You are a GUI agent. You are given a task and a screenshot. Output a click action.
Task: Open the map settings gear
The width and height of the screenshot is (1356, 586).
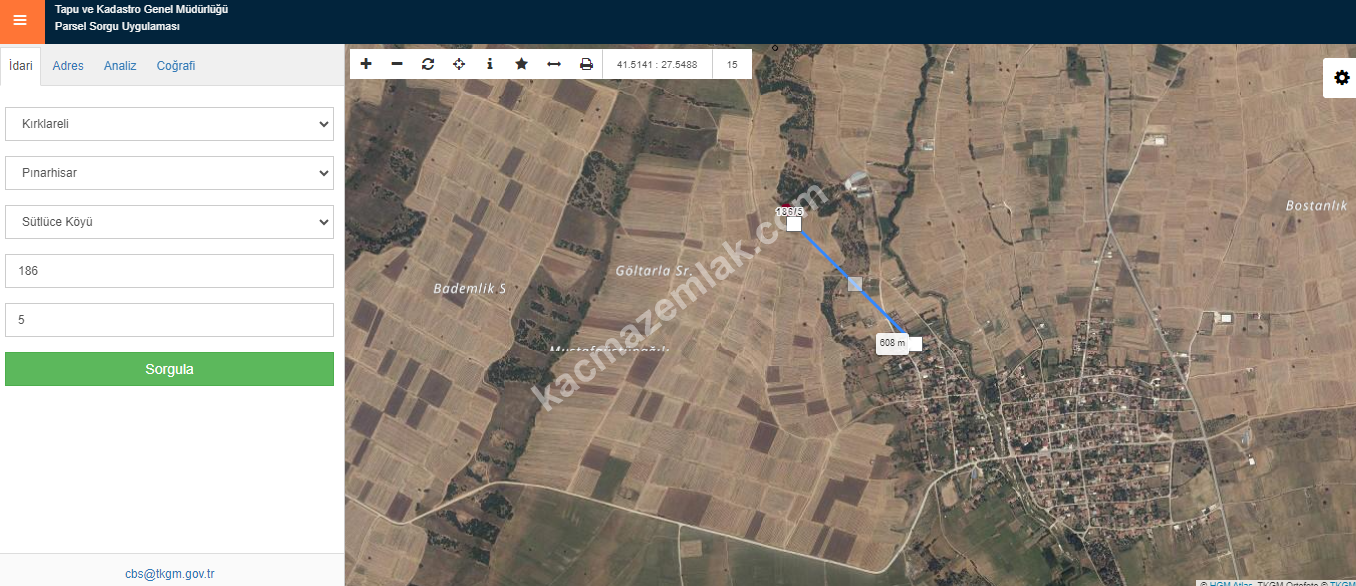point(1341,78)
